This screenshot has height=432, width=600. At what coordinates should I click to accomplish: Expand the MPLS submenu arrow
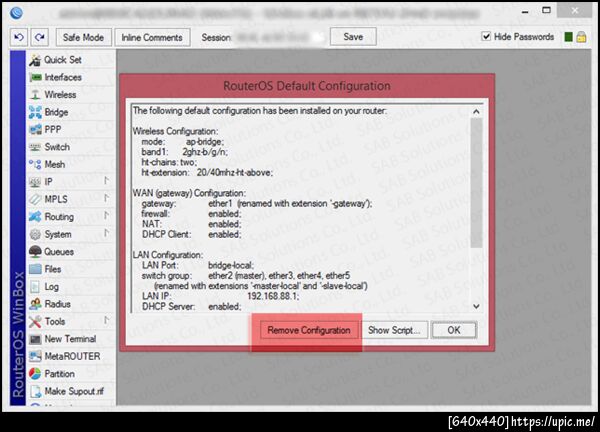pos(106,198)
